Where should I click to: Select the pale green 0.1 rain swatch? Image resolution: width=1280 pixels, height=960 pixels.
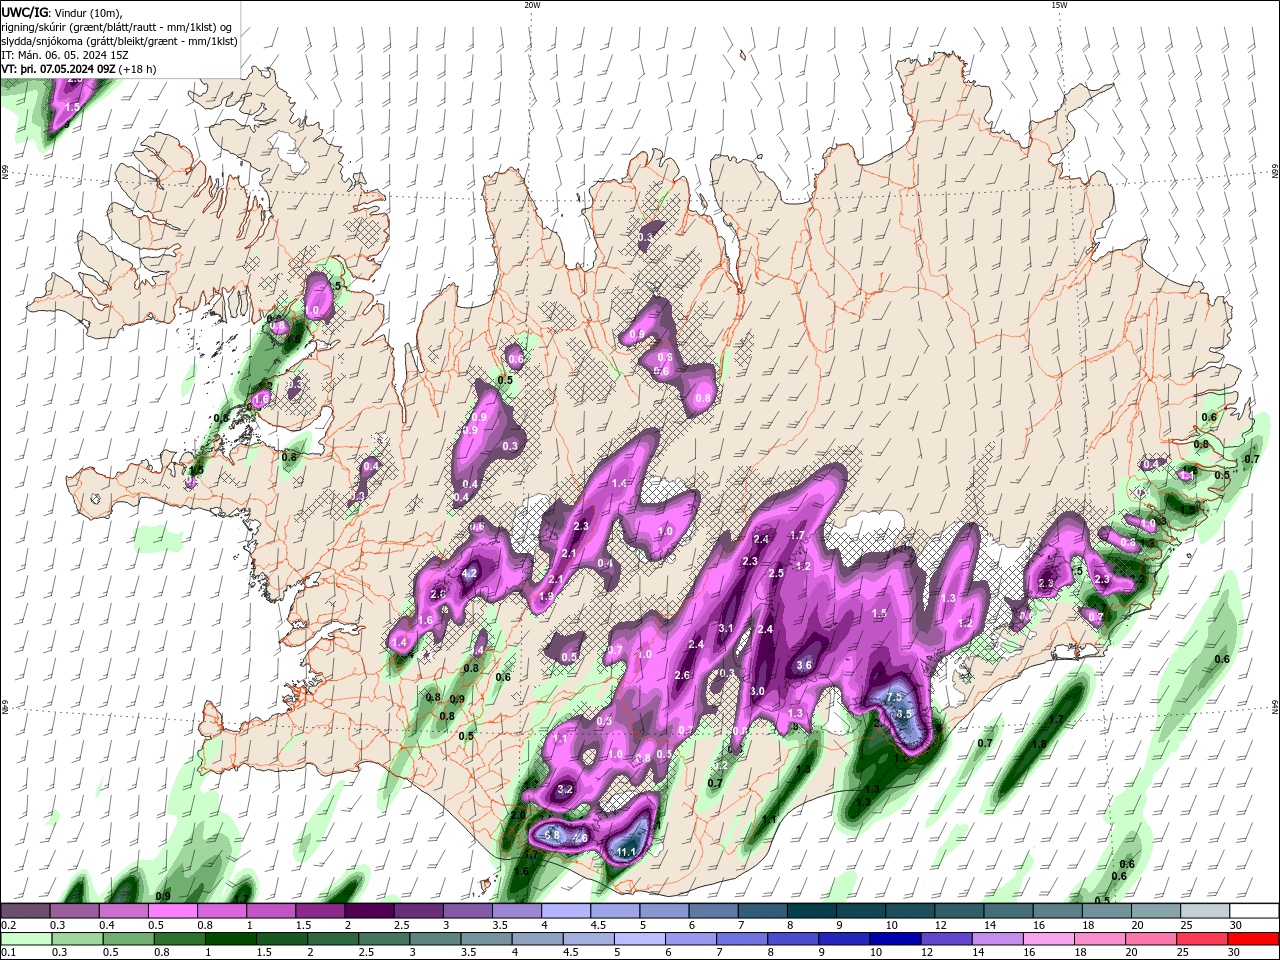coord(25,939)
